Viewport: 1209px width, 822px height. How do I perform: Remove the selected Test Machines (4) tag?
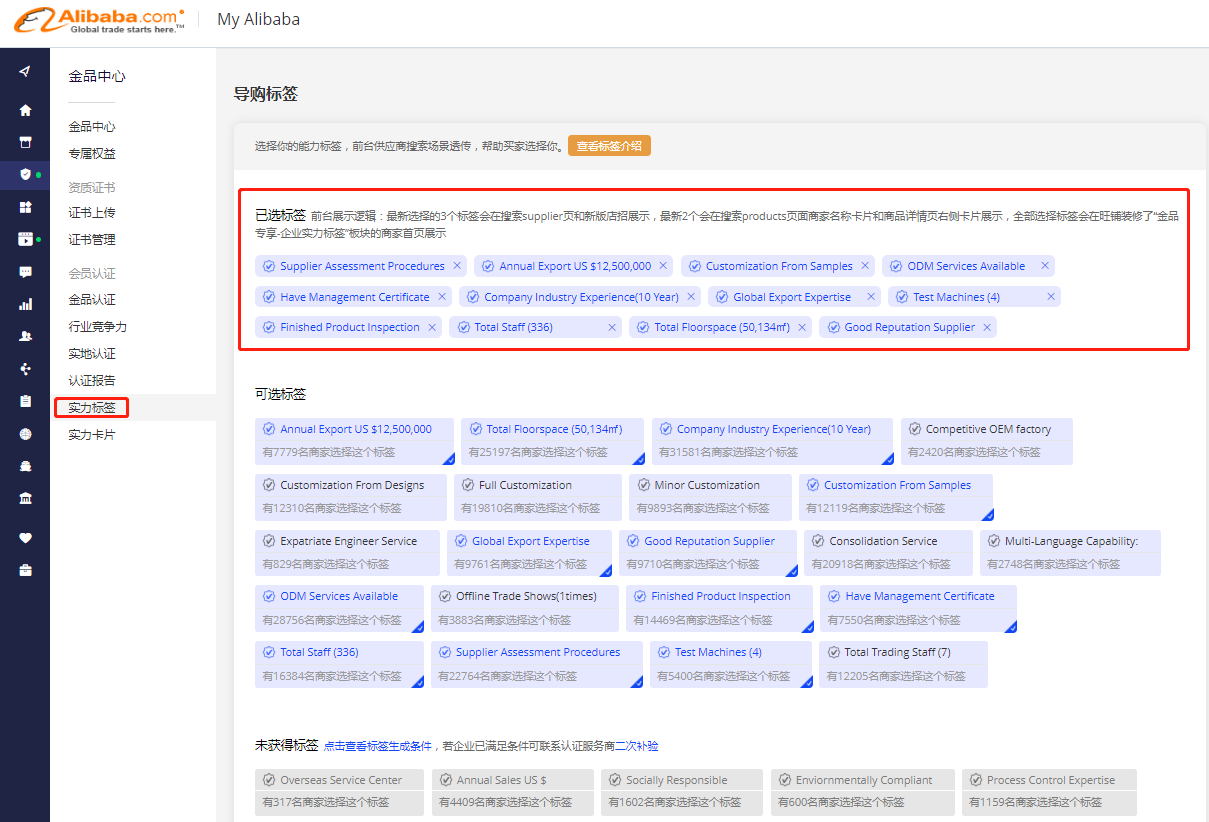point(1051,297)
